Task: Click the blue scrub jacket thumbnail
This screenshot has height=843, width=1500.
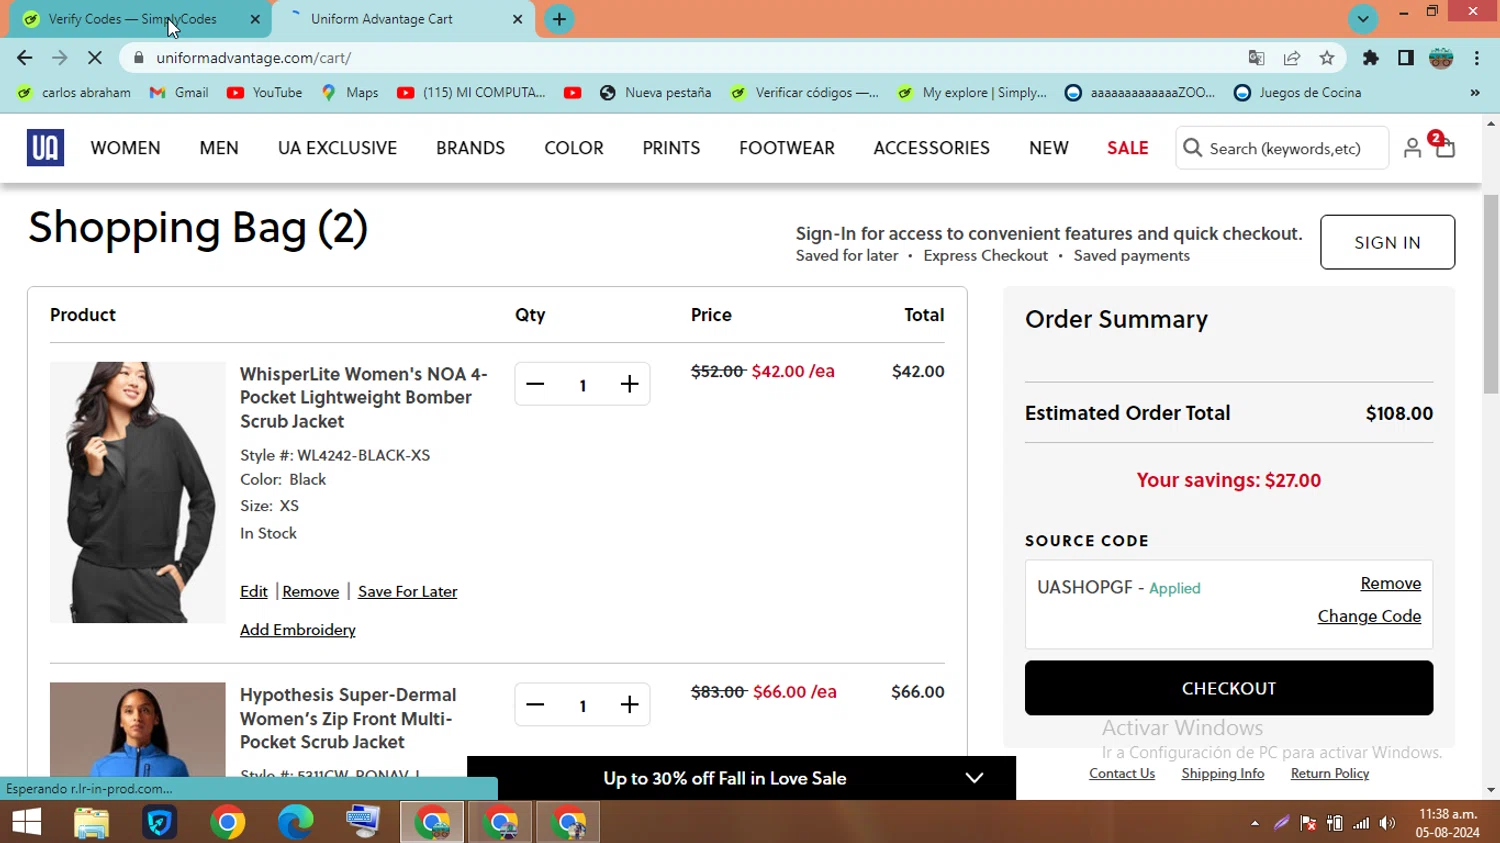Action: [x=138, y=730]
